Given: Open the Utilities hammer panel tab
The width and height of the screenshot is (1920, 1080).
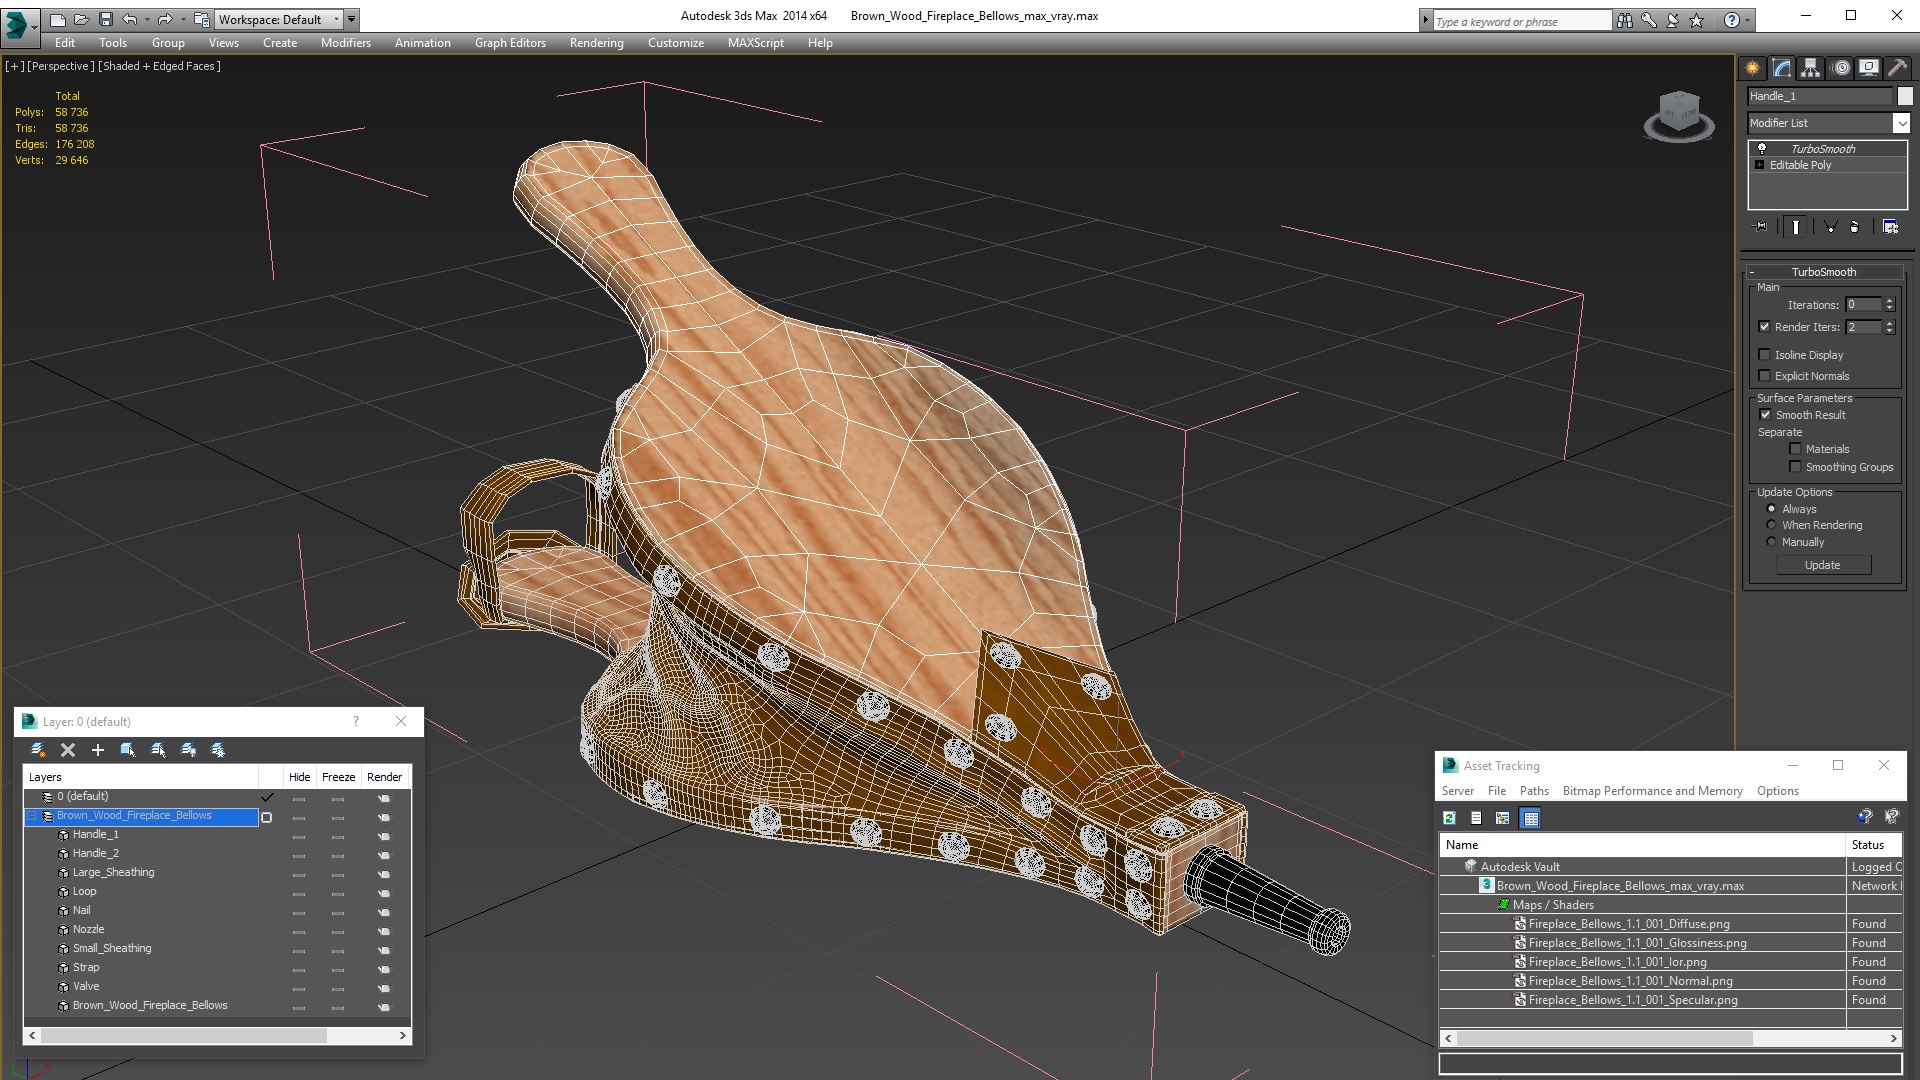Looking at the screenshot, I should [x=1896, y=68].
